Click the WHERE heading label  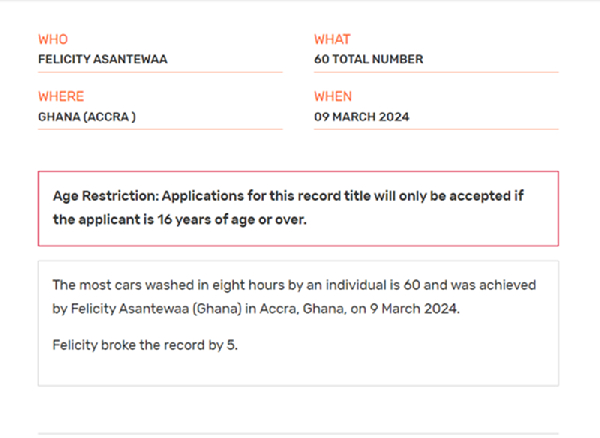61,97
